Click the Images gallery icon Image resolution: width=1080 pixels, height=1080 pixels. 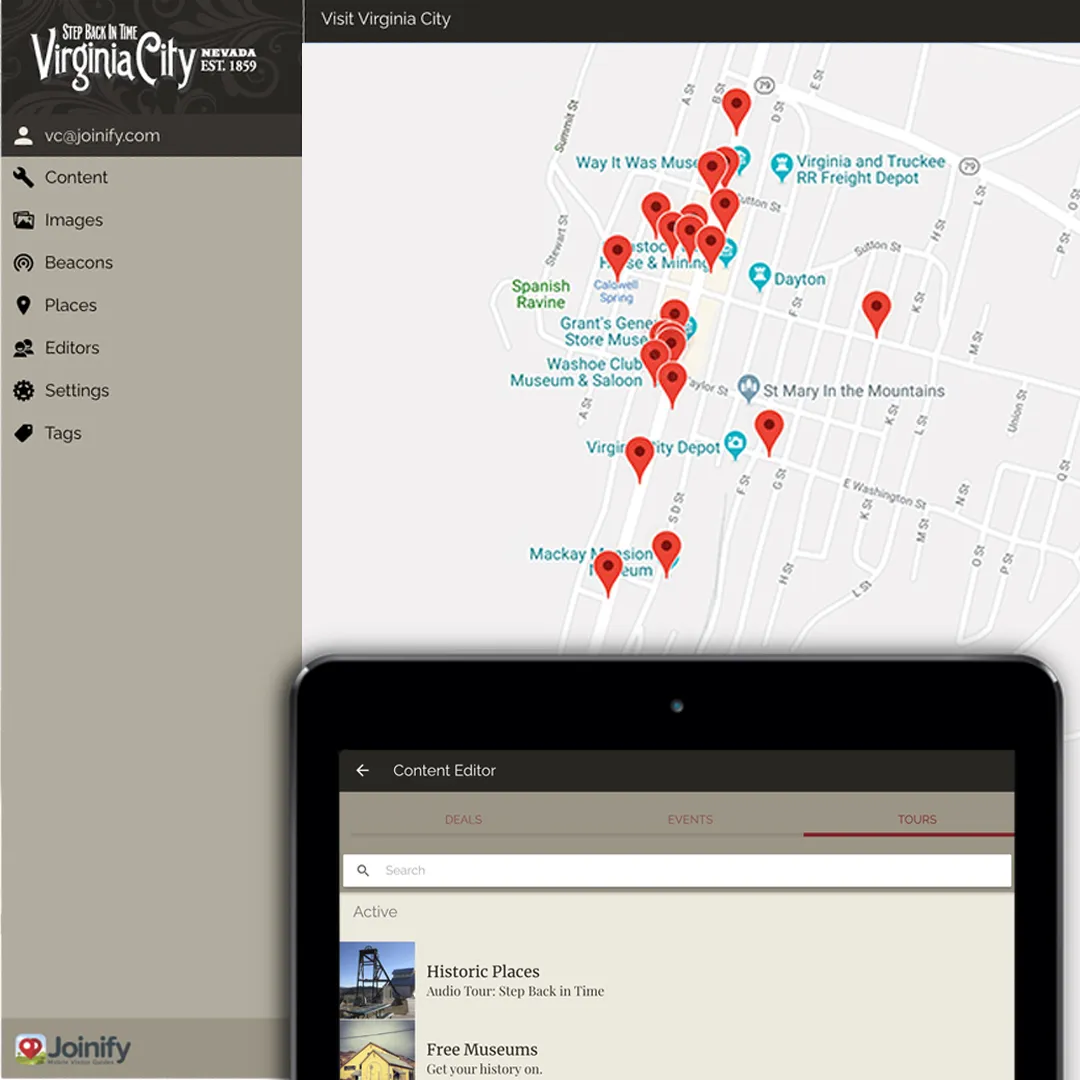[x=23, y=220]
